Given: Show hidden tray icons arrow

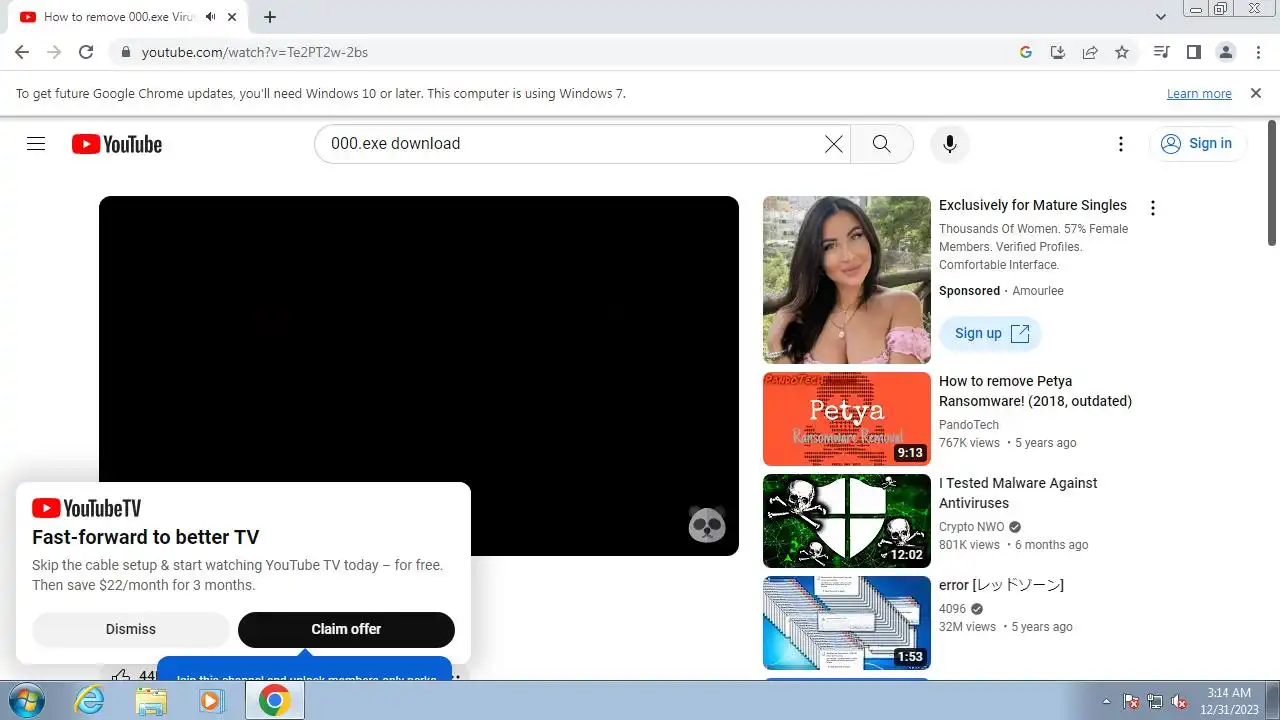Looking at the screenshot, I should point(1106,701).
